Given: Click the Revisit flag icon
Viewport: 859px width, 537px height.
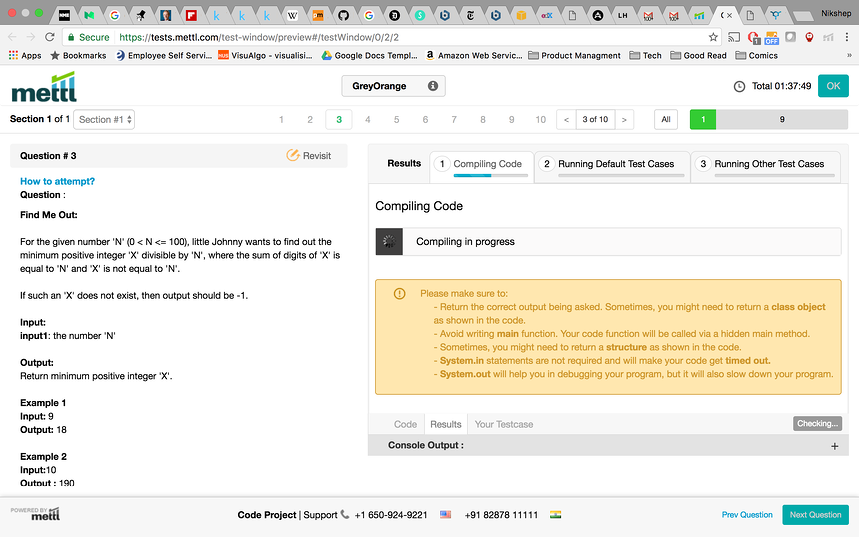Looking at the screenshot, I should click(293, 156).
